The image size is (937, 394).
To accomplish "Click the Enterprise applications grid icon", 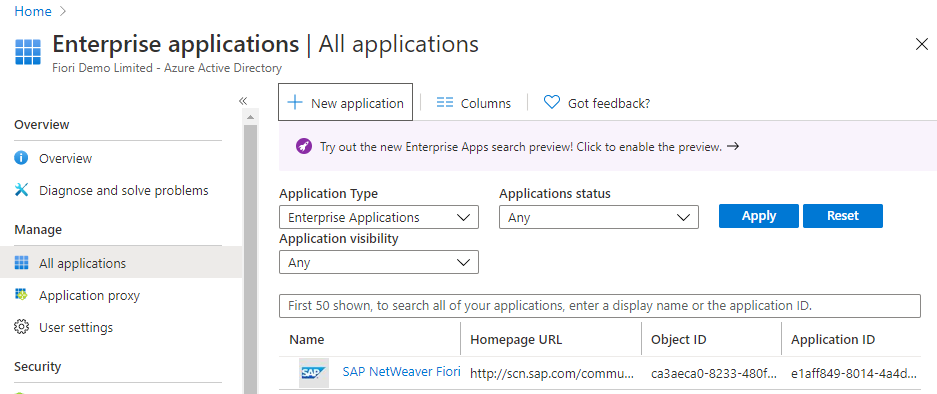I will click(x=27, y=53).
